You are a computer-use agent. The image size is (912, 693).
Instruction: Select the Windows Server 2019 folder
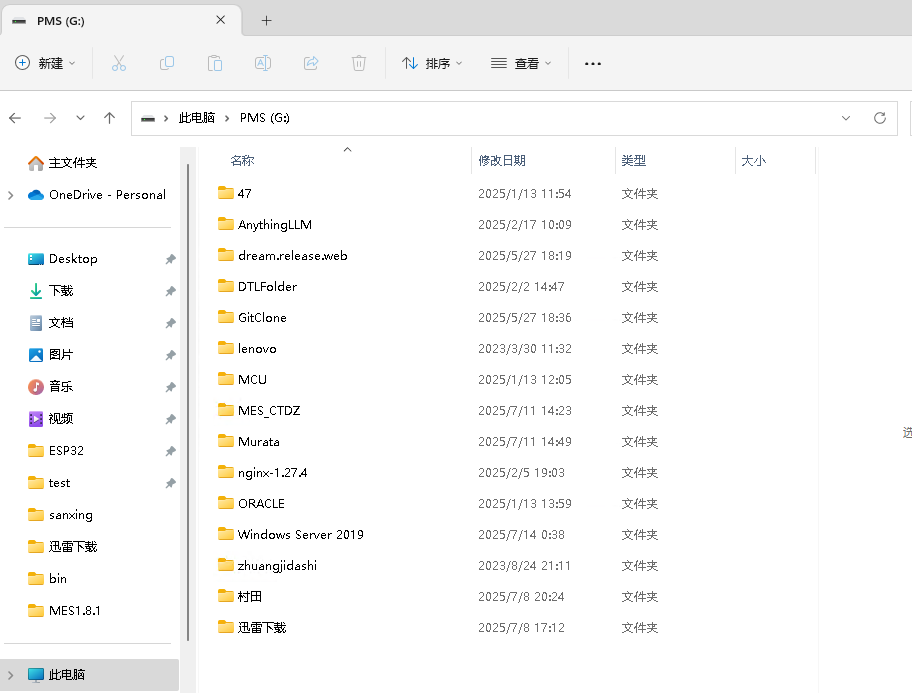(300, 534)
